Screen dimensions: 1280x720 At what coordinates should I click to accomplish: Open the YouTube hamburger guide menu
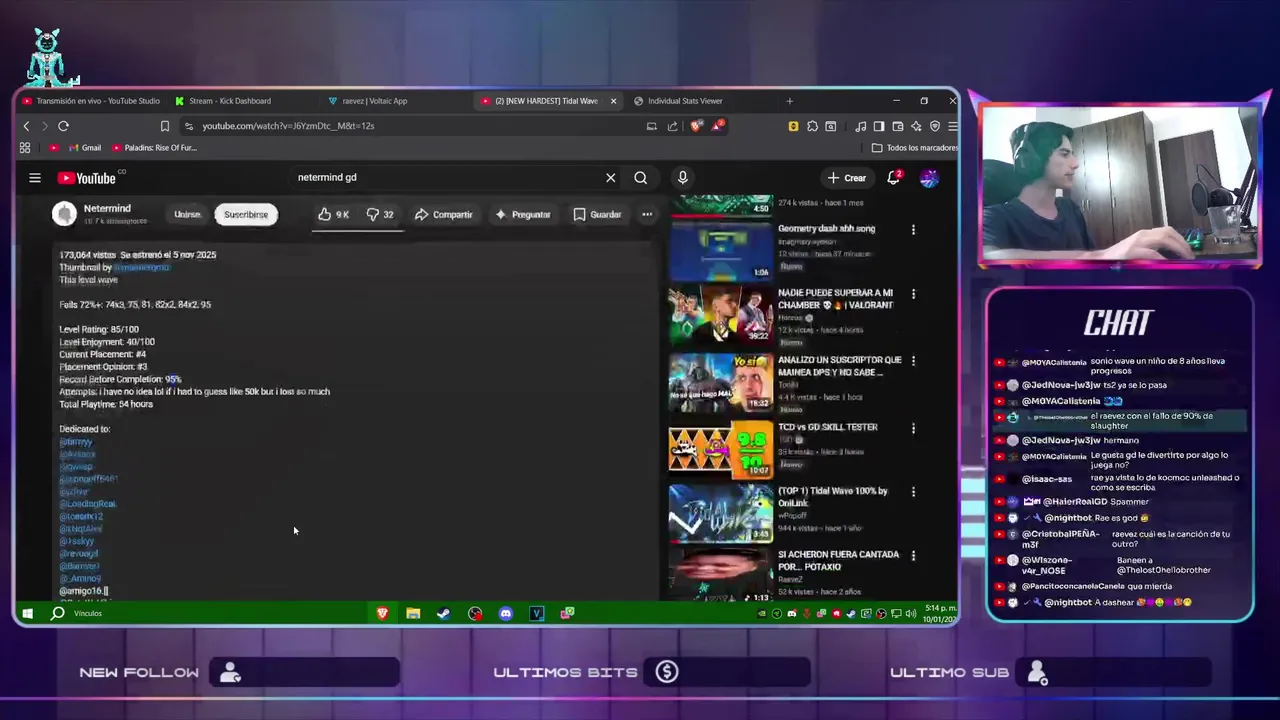point(35,178)
